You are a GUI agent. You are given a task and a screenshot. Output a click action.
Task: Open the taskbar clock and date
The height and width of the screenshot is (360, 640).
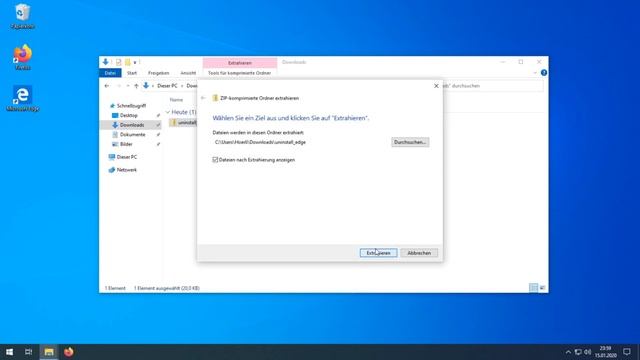(606, 352)
